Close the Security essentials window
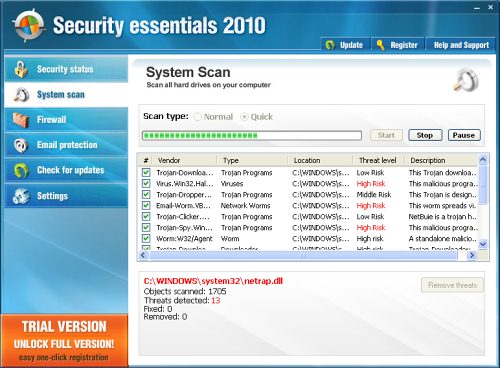The width and height of the screenshot is (500, 368). (x=491, y=7)
